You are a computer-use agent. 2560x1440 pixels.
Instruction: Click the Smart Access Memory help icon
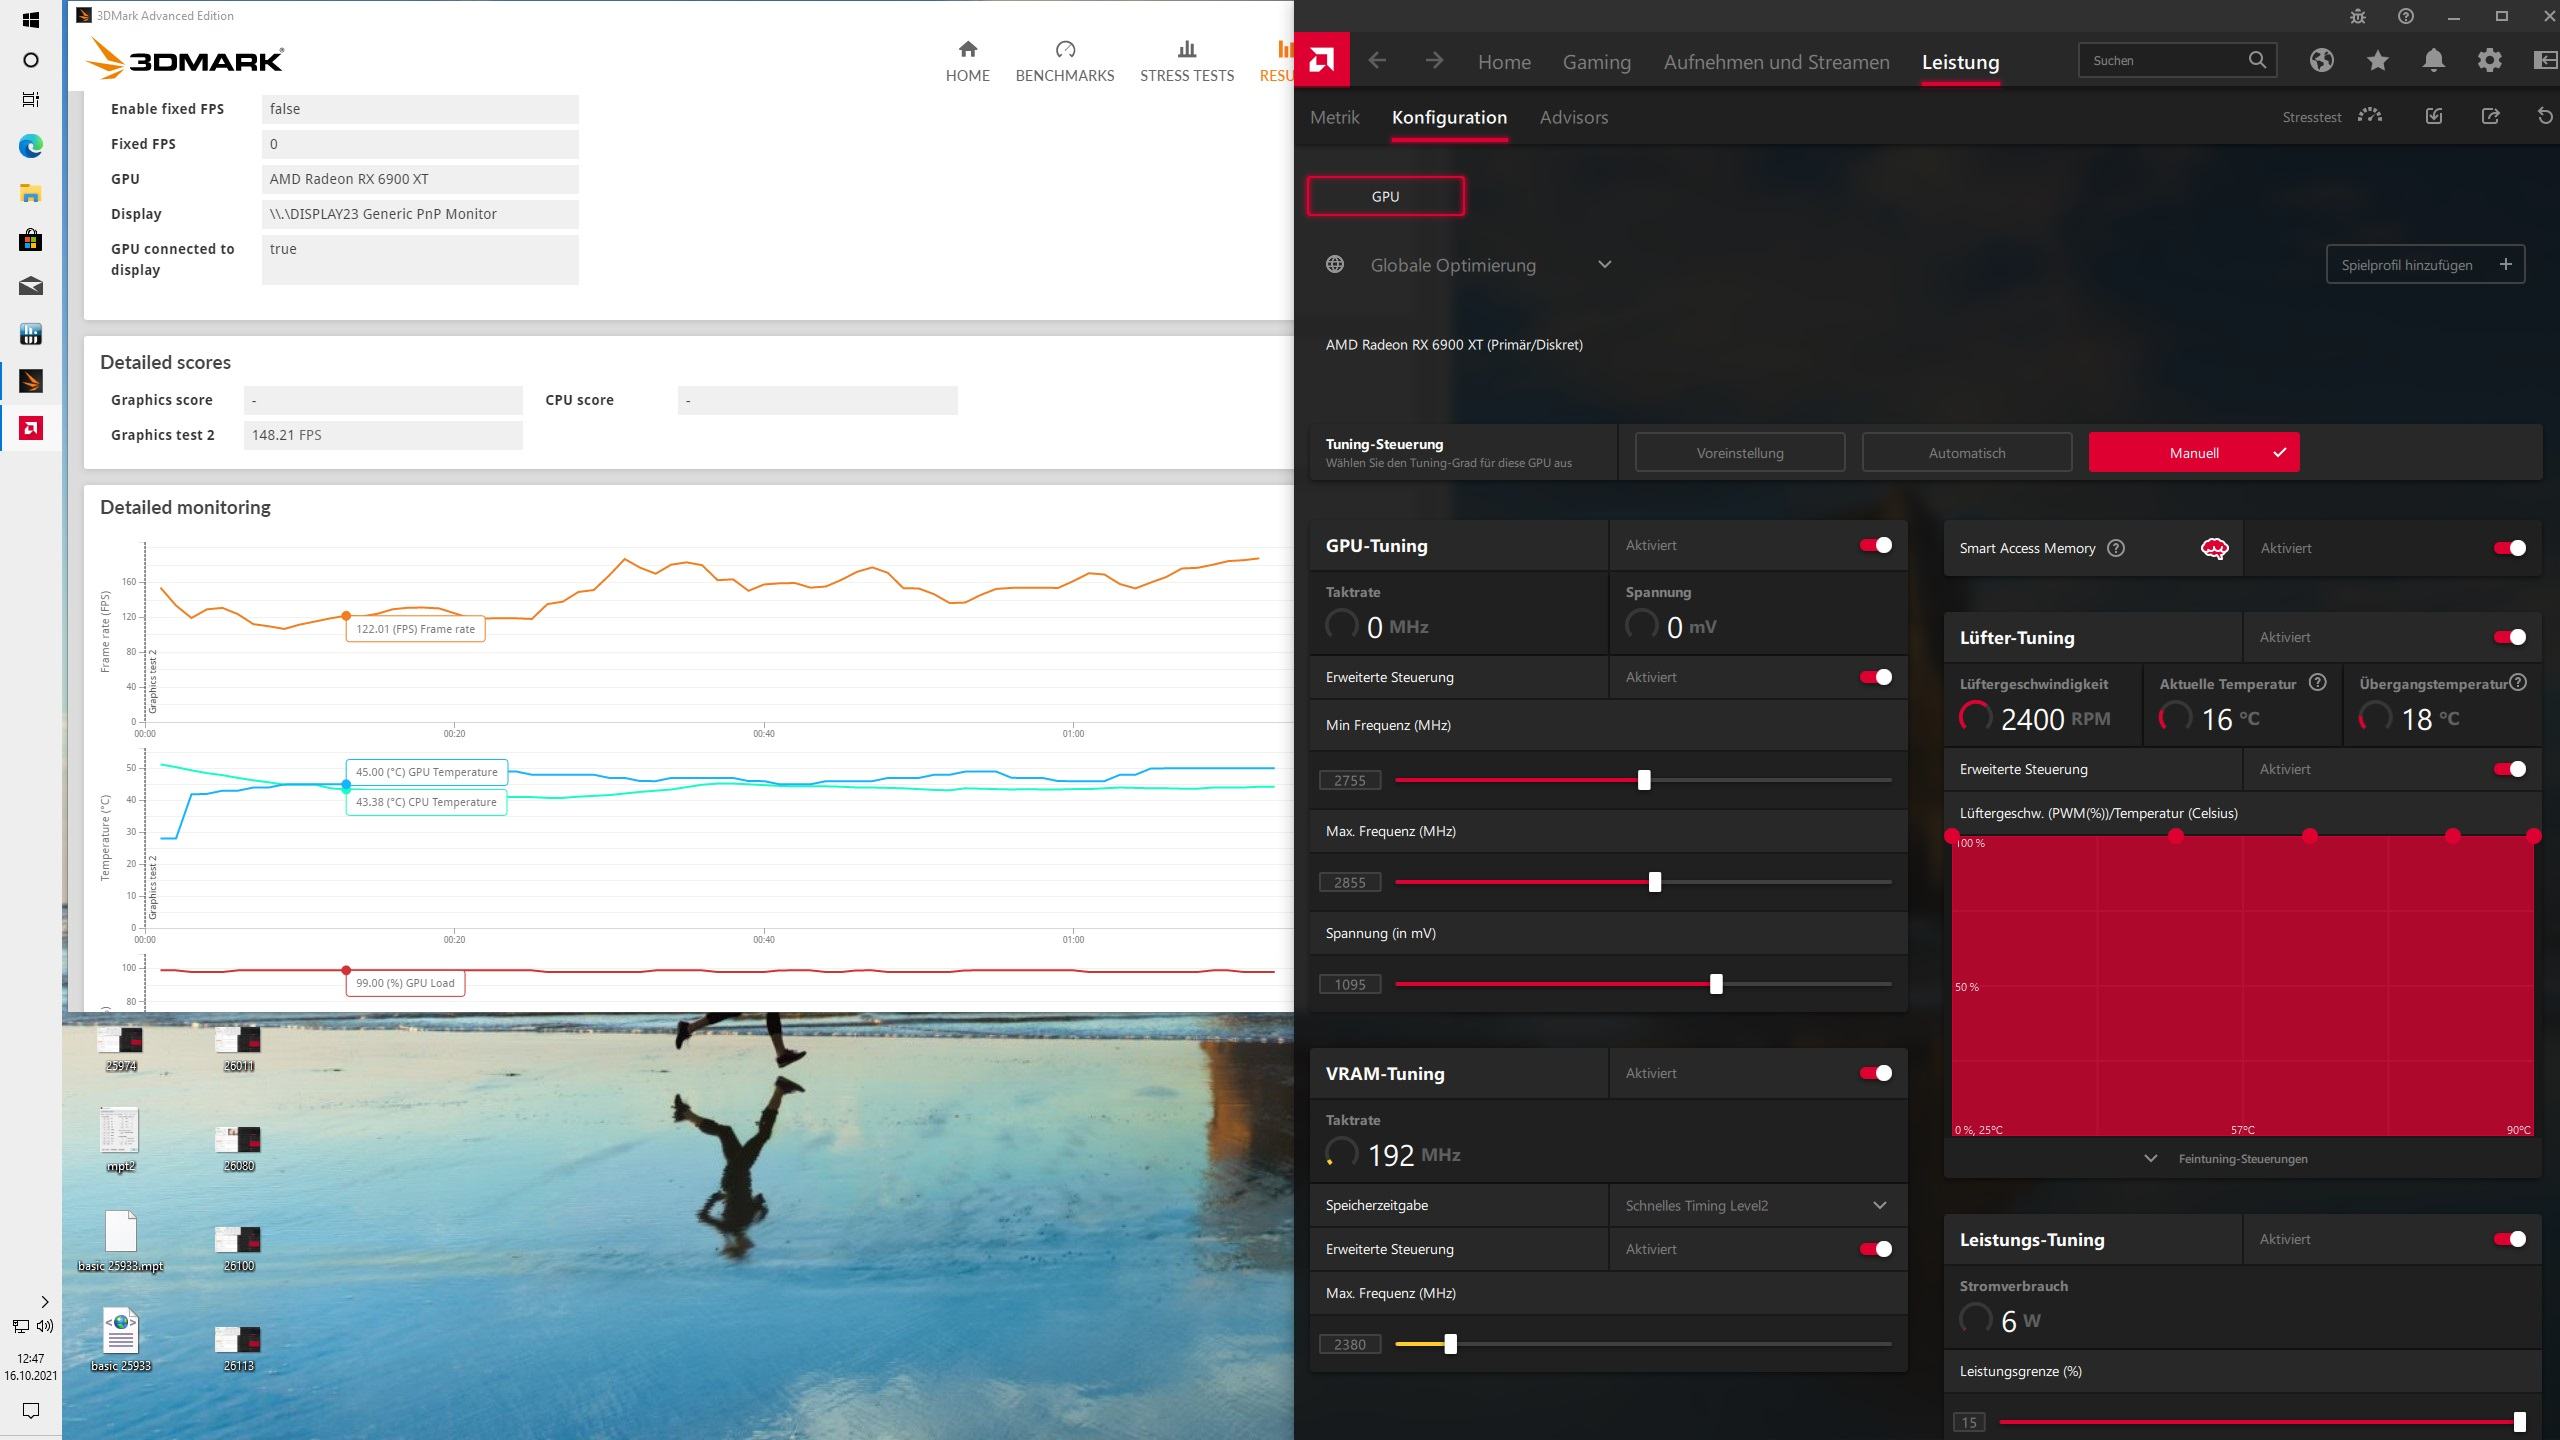coord(2116,548)
